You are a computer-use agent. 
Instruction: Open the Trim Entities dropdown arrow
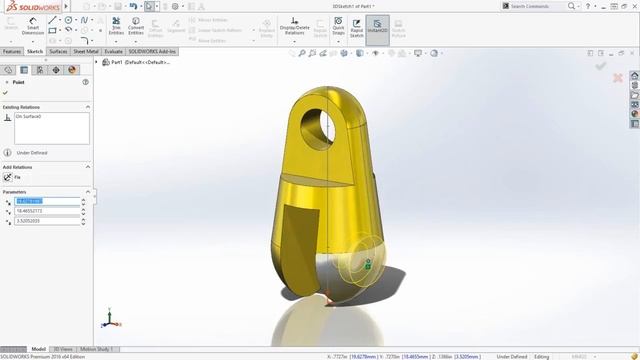[x=116, y=41]
